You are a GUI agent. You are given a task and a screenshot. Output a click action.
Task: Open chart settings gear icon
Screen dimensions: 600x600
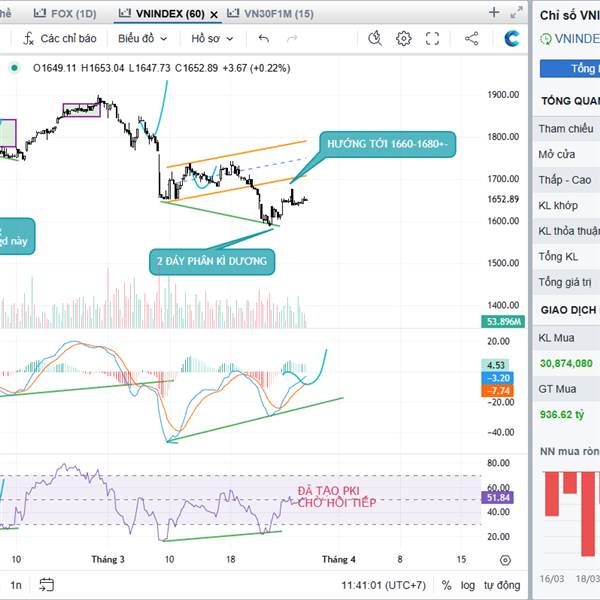pyautogui.click(x=404, y=38)
